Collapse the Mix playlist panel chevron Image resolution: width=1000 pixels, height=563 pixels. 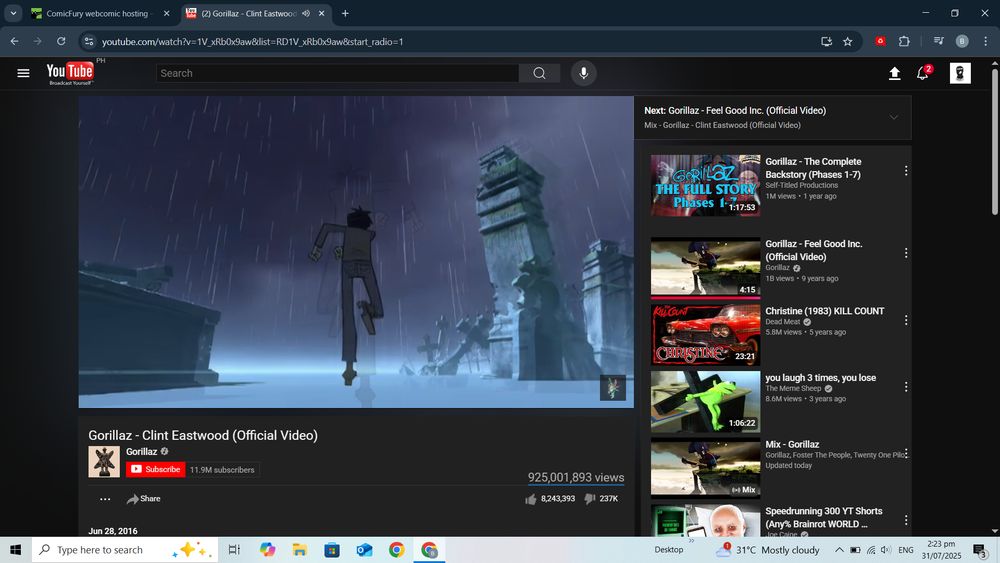[894, 117]
